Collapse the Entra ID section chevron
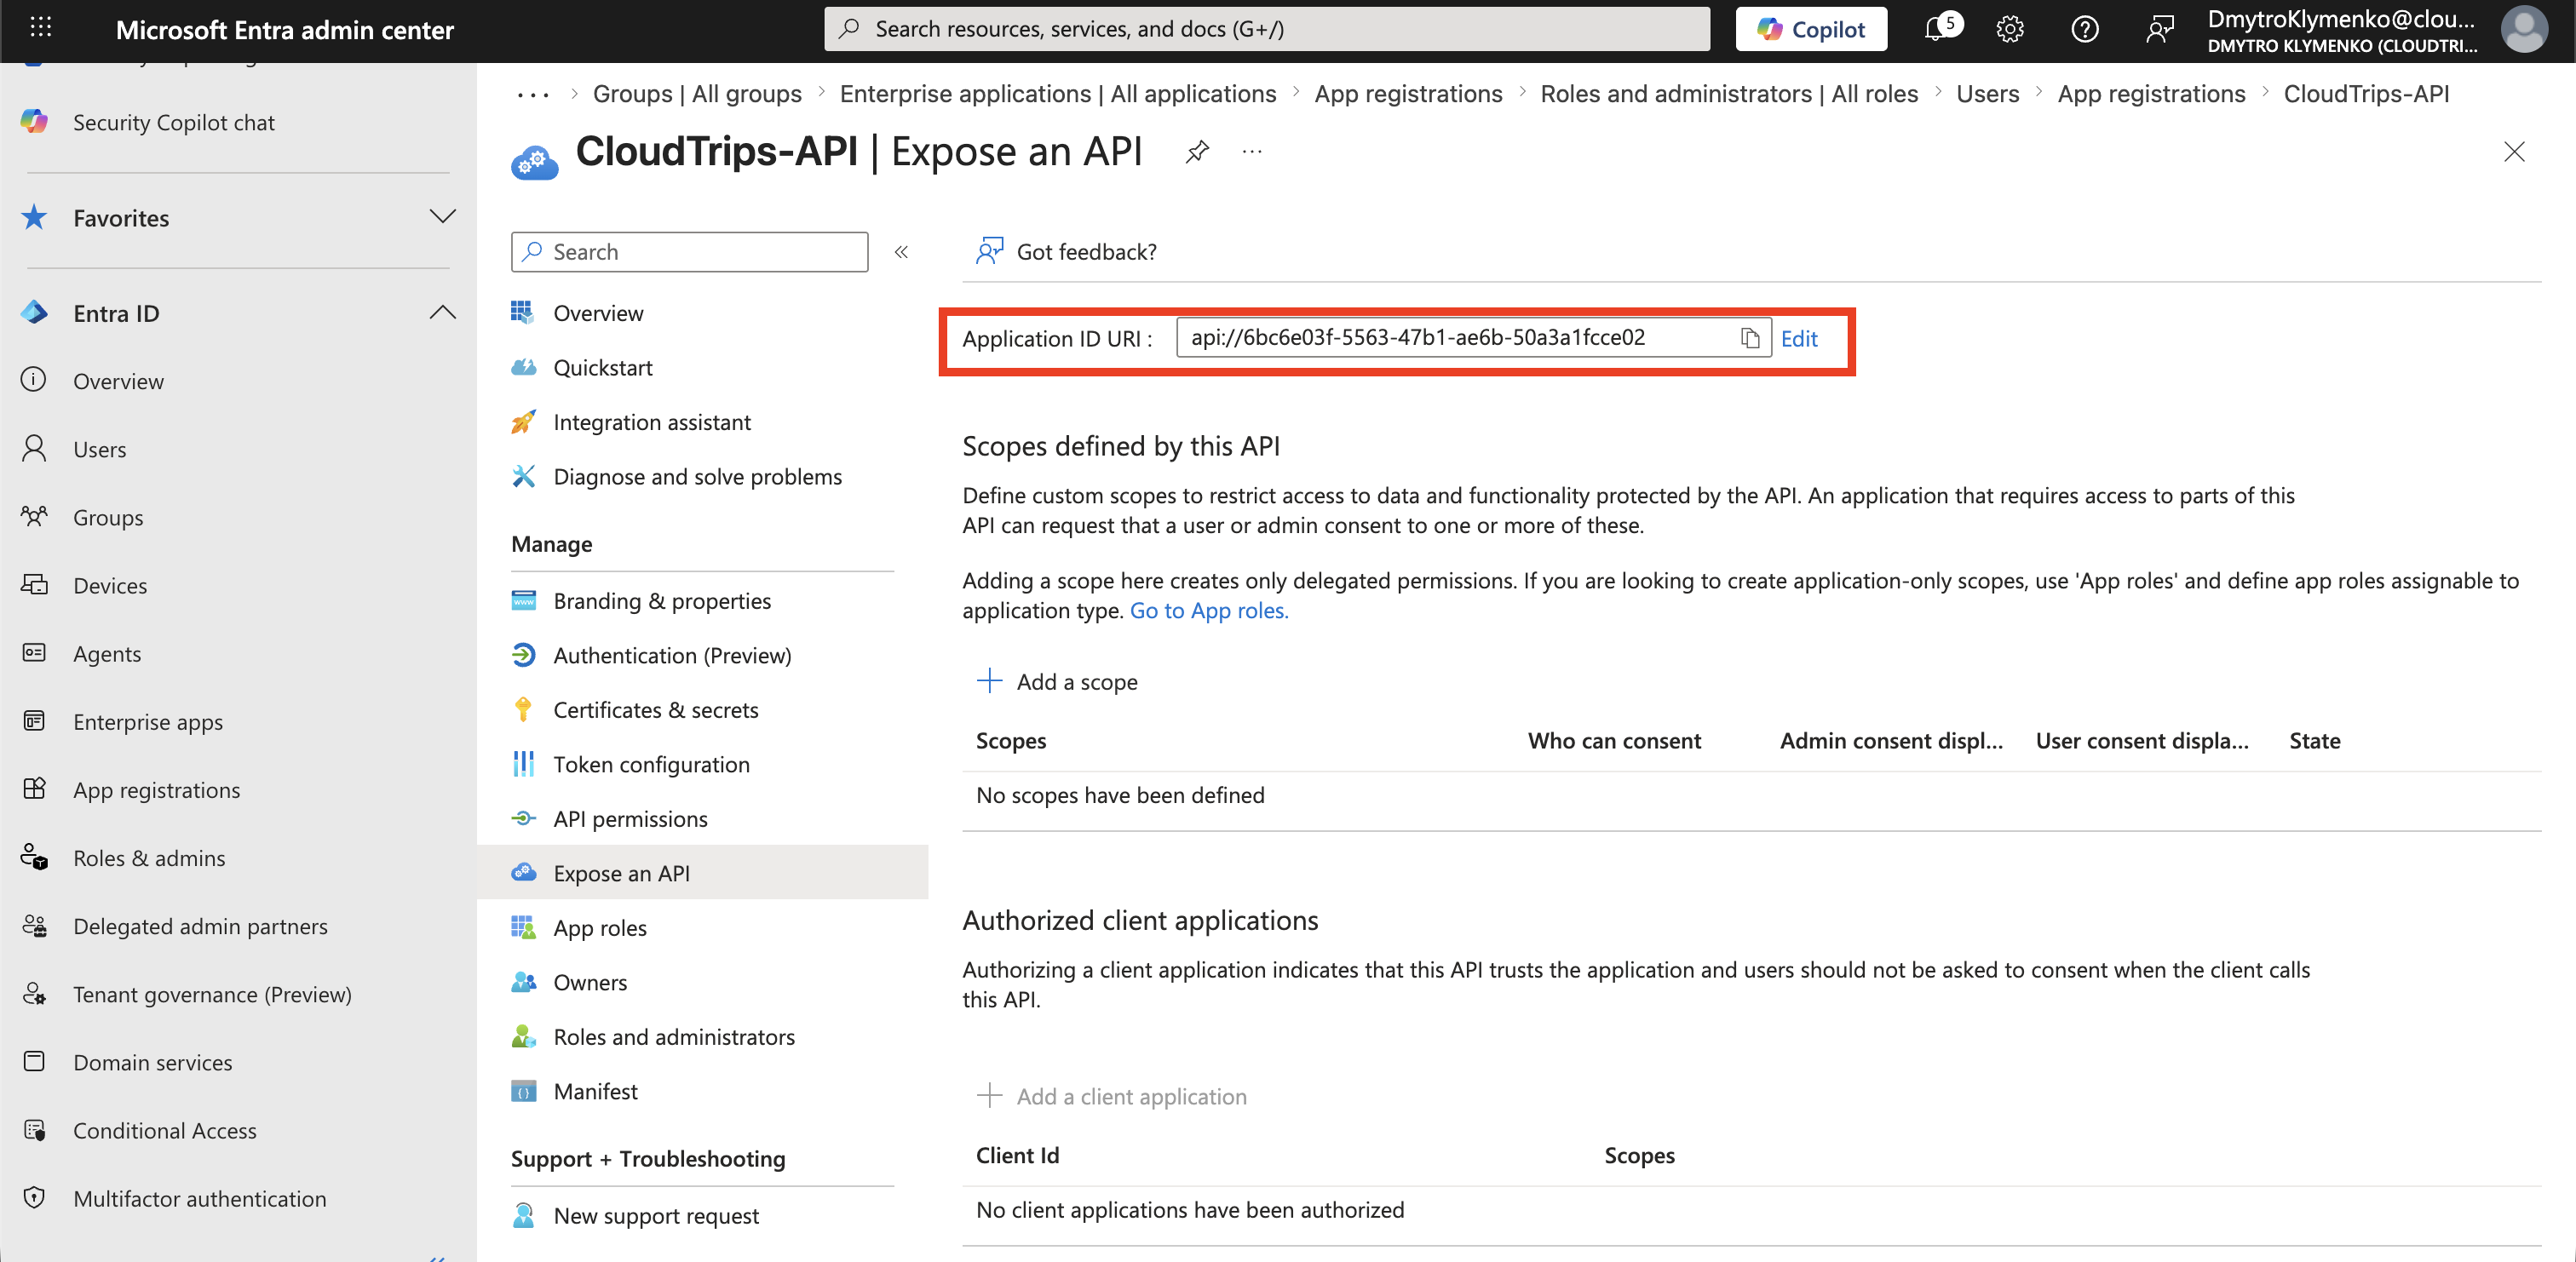Viewport: 2576px width, 1262px height. [x=442, y=313]
